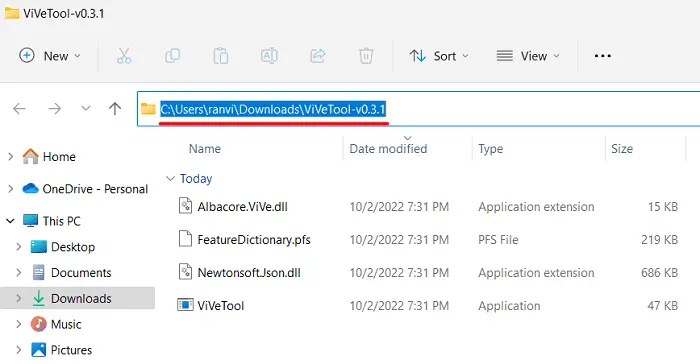The image size is (700, 364).
Task: Click the This PC monitor icon
Action: (30, 221)
